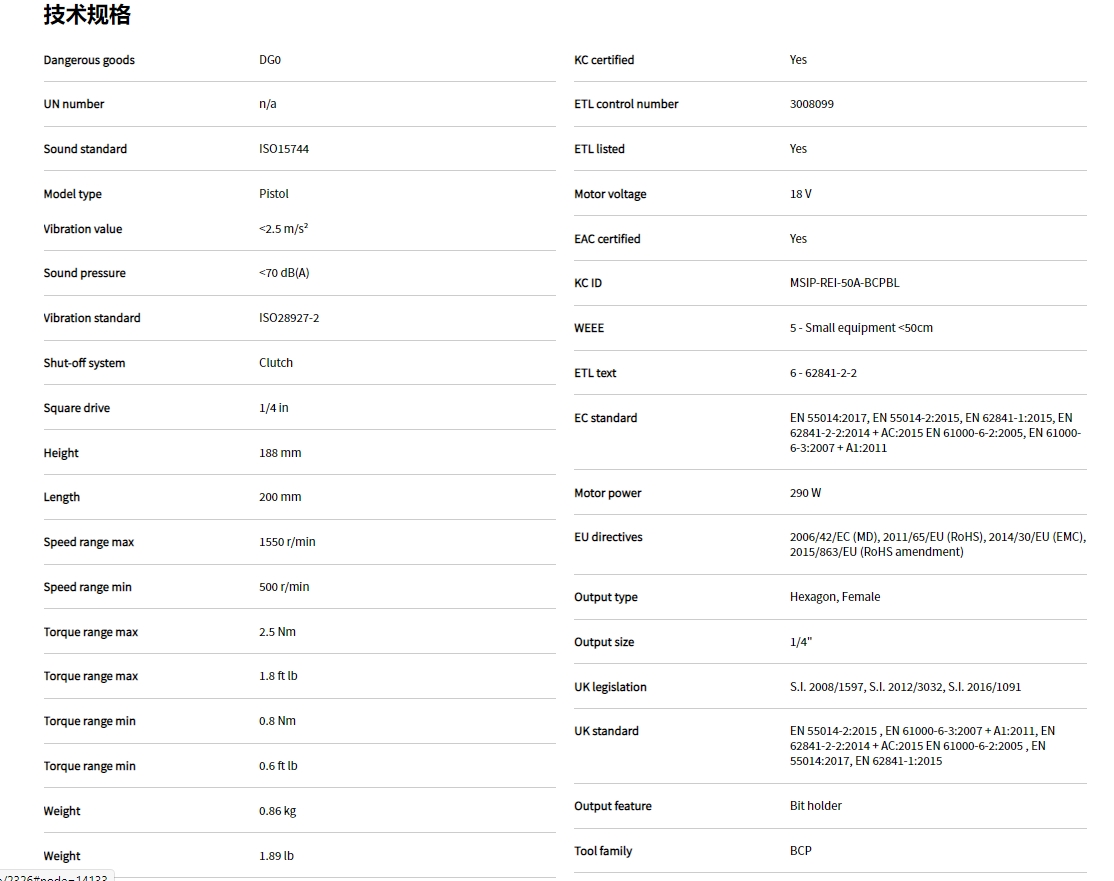Select the Clutch shut-off system value
Screen dimensions: 1114x881
point(276,363)
